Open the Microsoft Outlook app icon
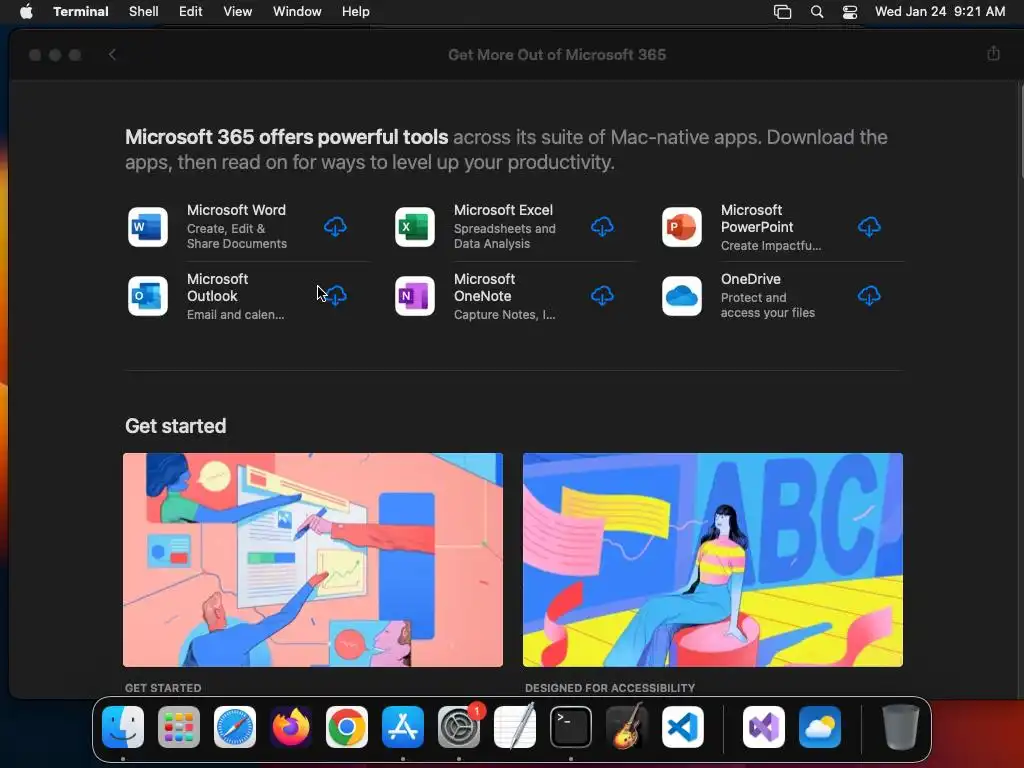The image size is (1024, 768). (148, 296)
